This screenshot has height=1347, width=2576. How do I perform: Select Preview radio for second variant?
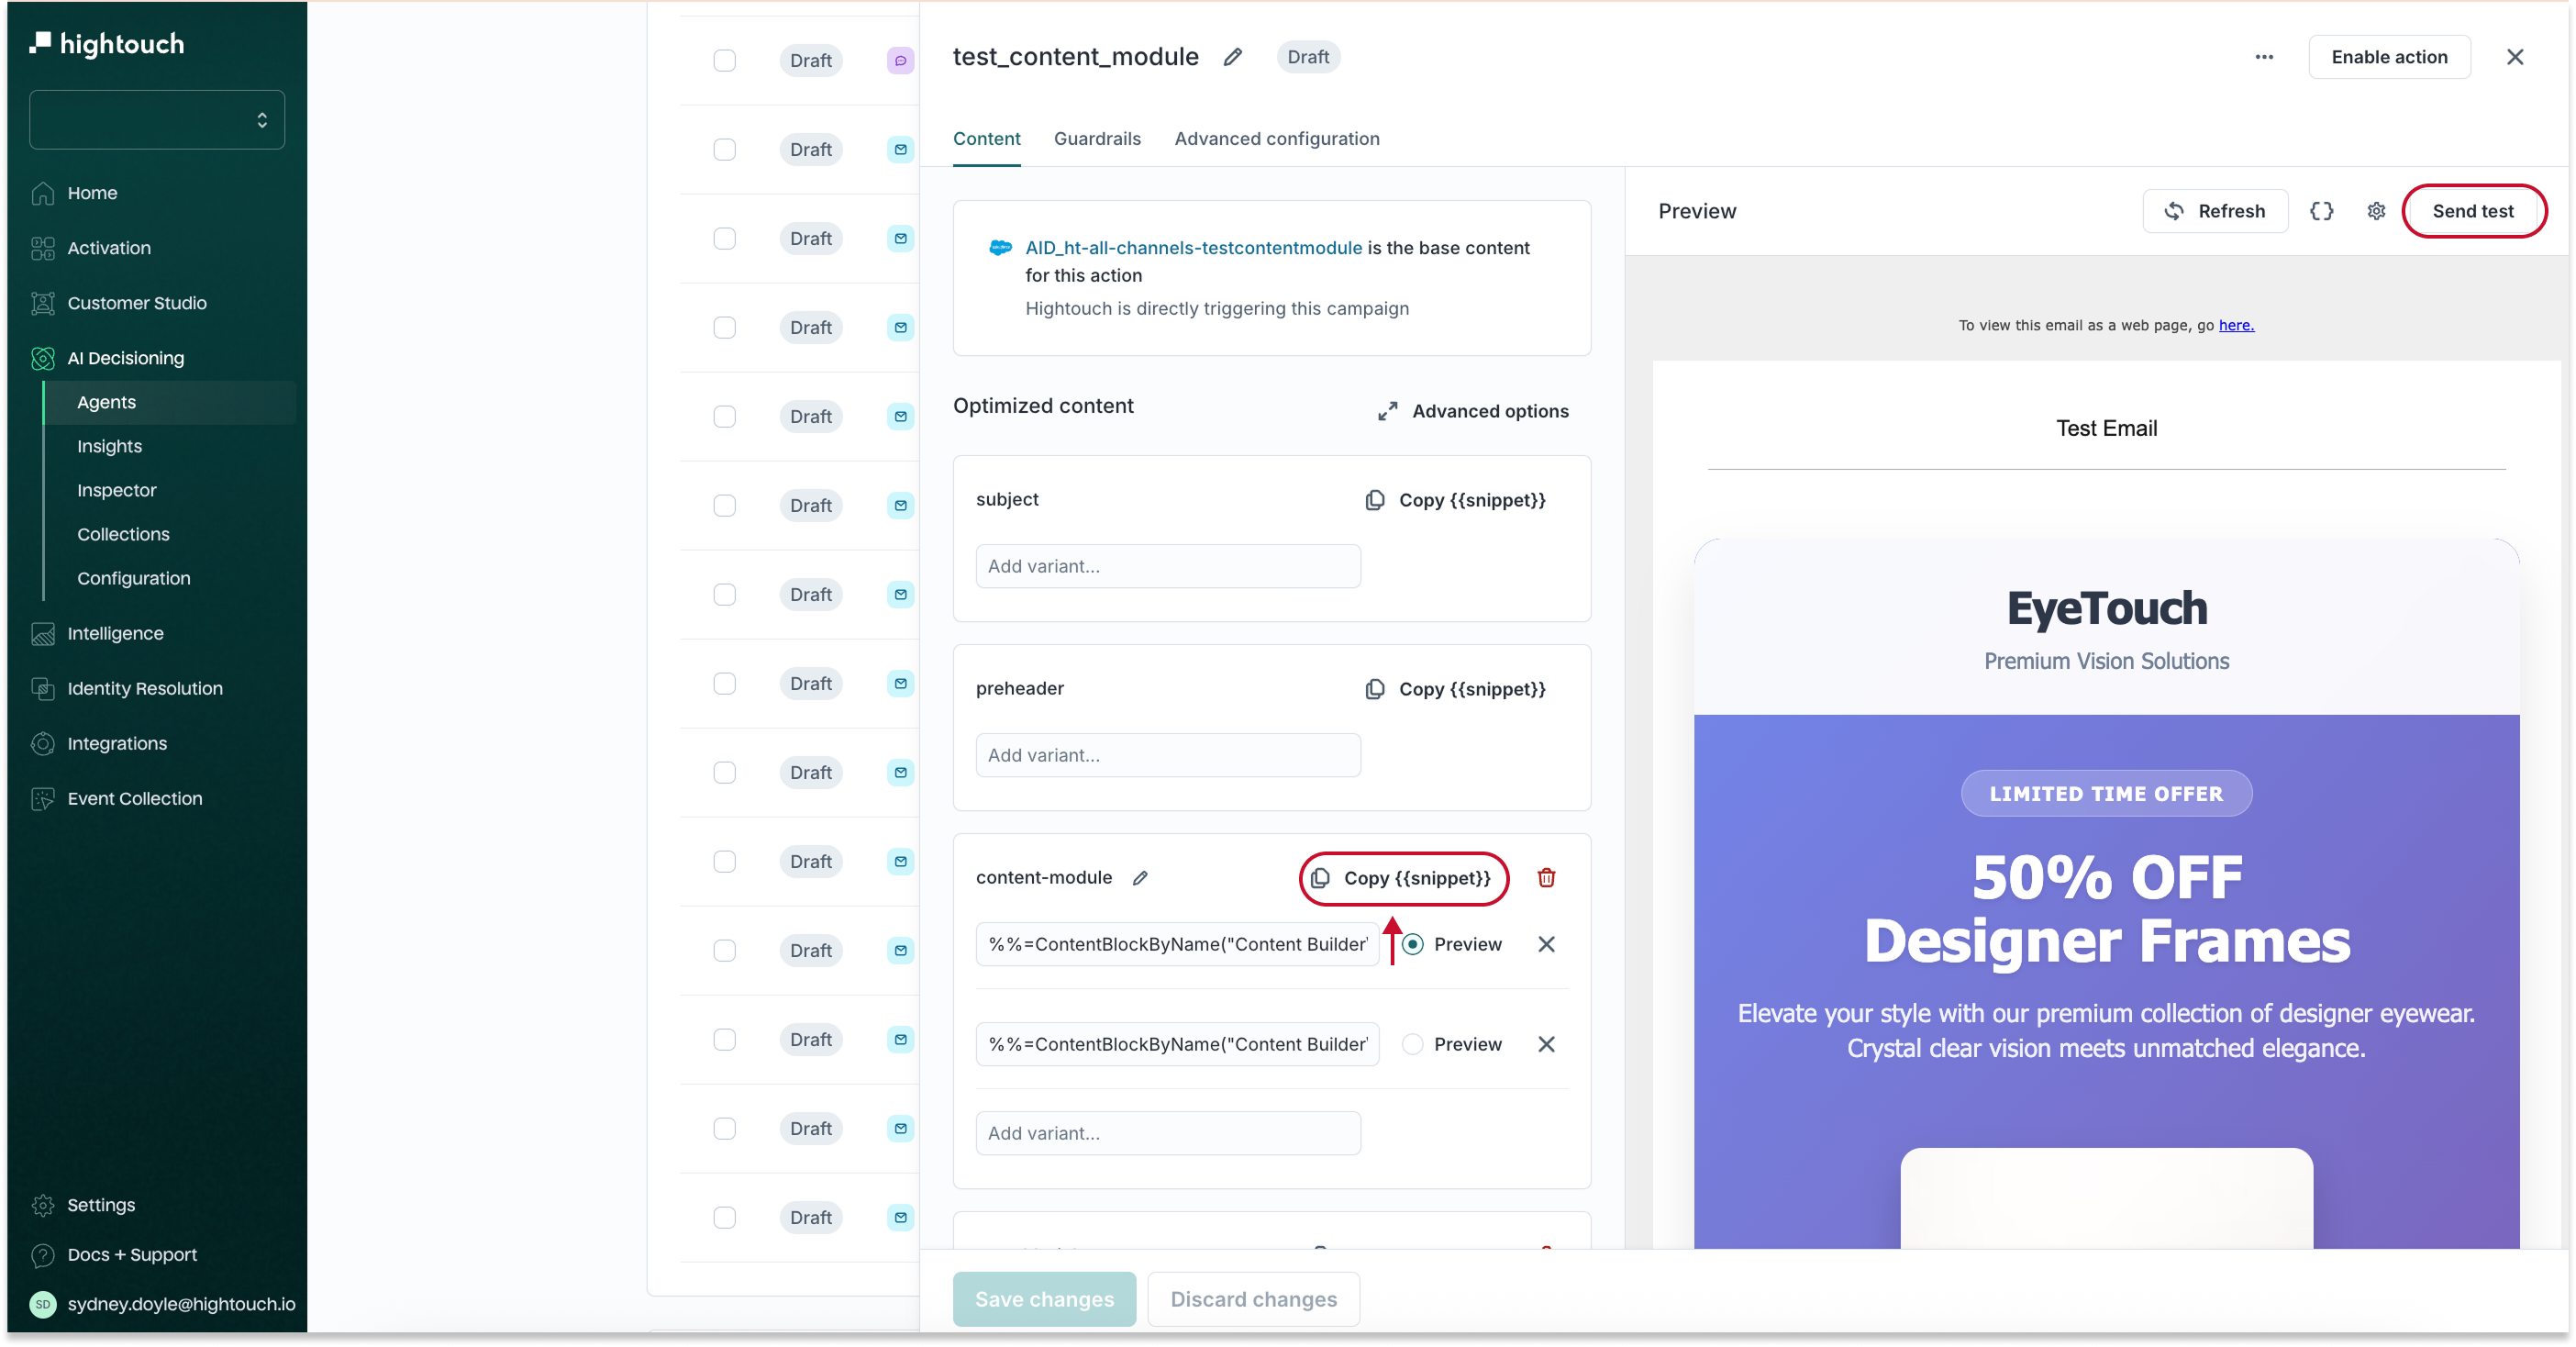coord(1412,1043)
